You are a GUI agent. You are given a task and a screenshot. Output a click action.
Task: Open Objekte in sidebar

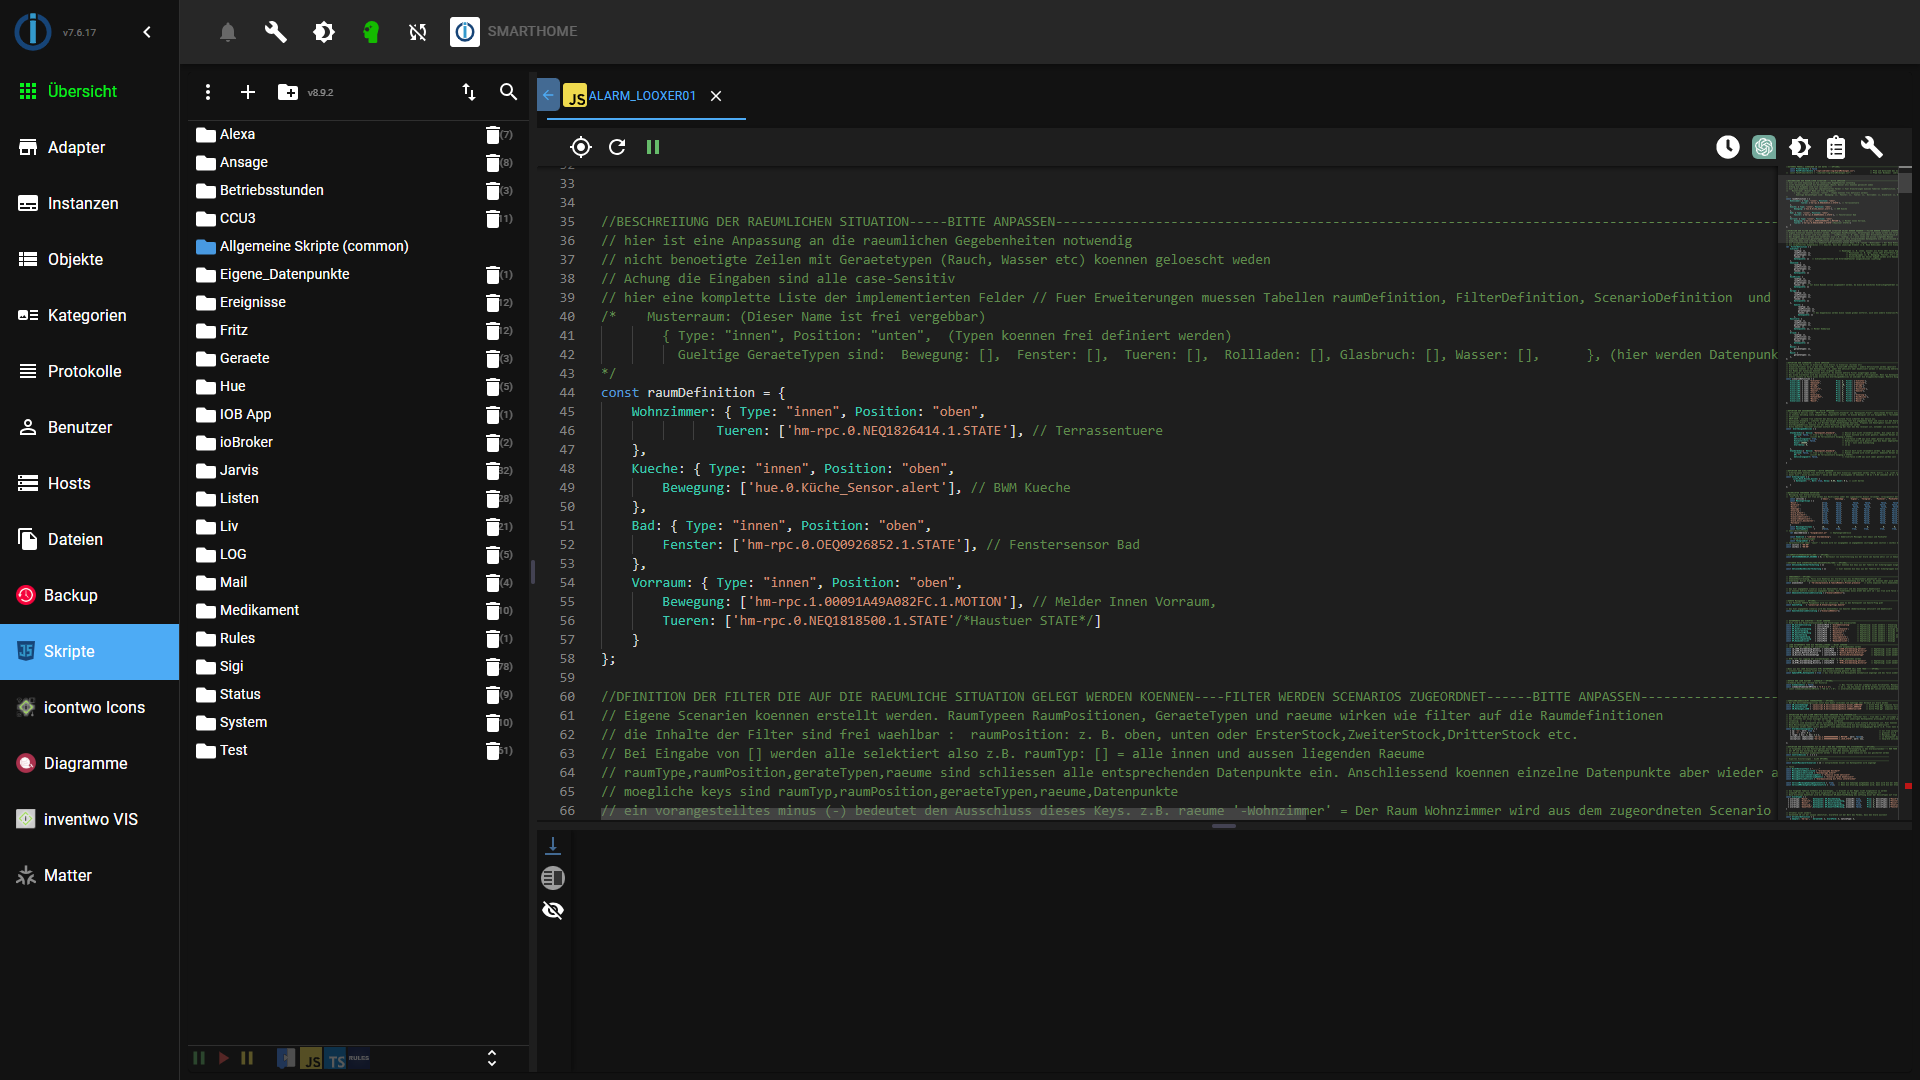(89, 259)
